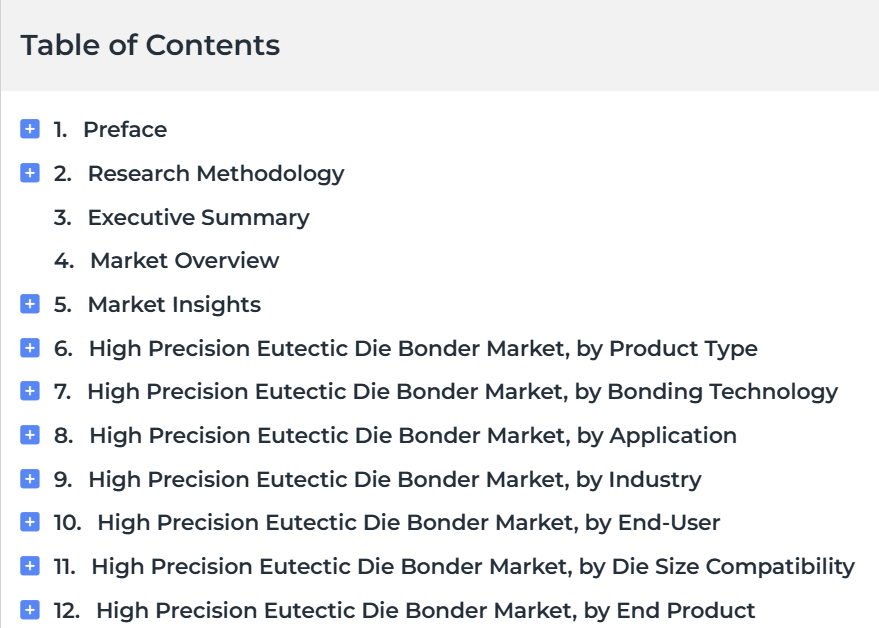Open the Market Overview entry
This screenshot has width=879, height=628.
[x=184, y=261]
